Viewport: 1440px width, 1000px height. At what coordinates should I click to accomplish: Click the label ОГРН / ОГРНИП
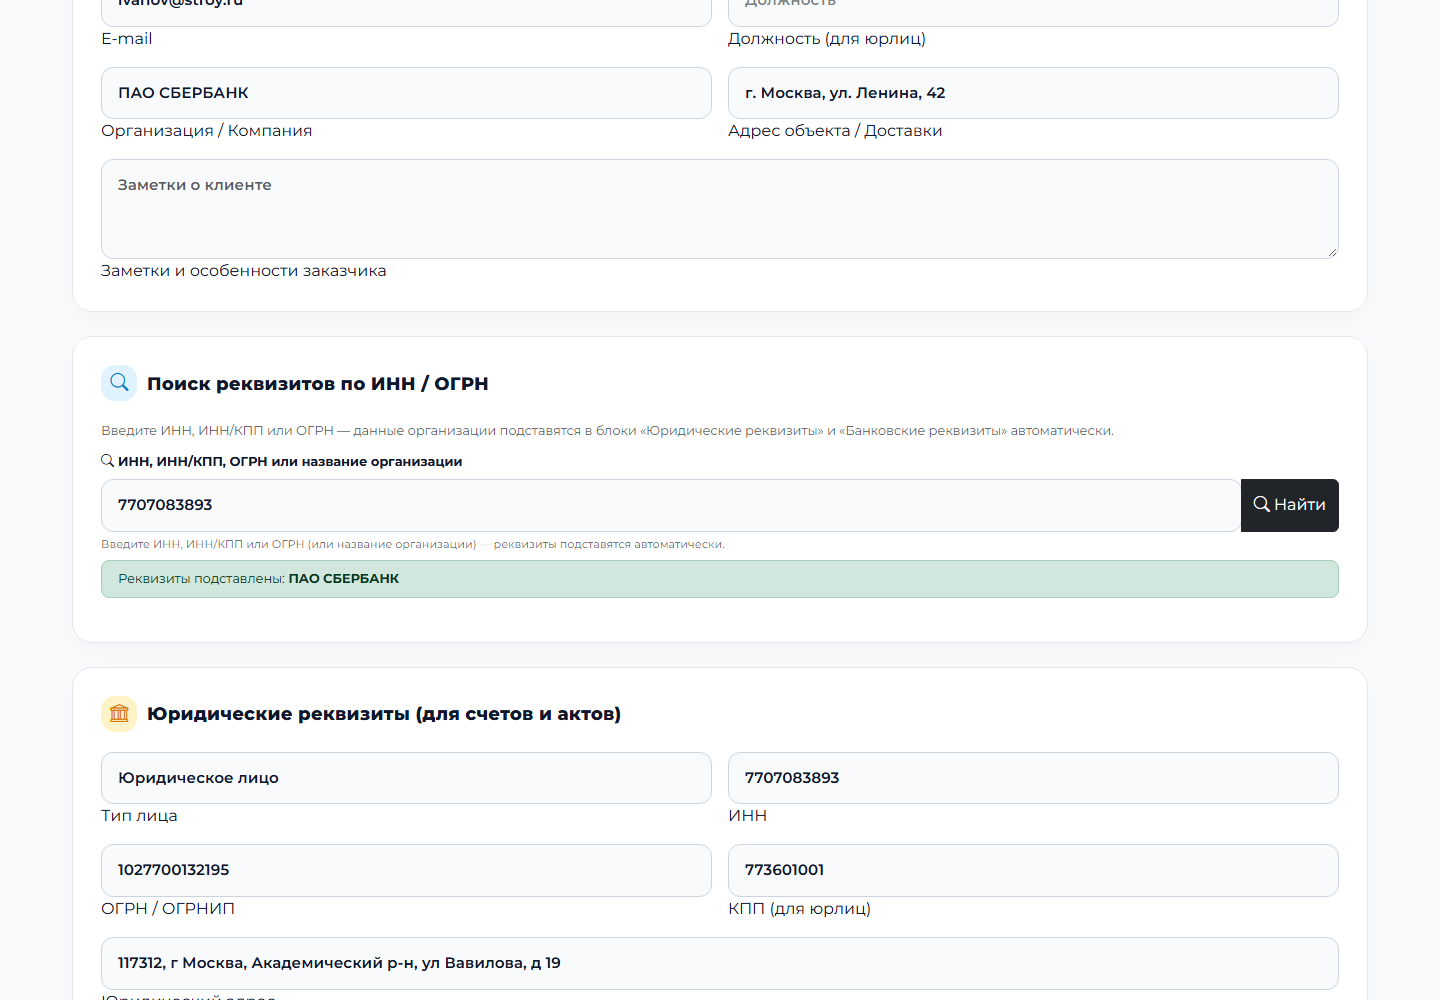point(168,909)
